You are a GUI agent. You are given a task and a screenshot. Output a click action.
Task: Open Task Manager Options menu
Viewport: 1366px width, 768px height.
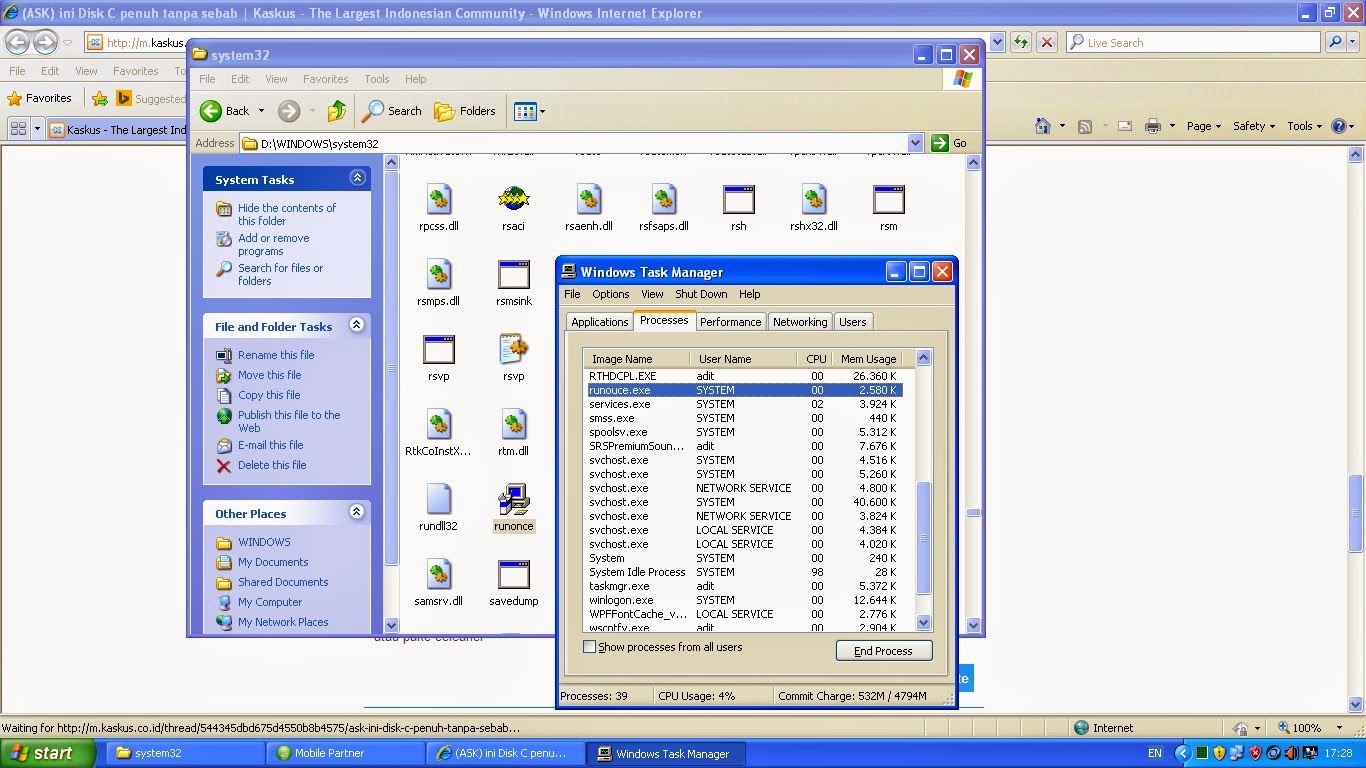point(610,294)
